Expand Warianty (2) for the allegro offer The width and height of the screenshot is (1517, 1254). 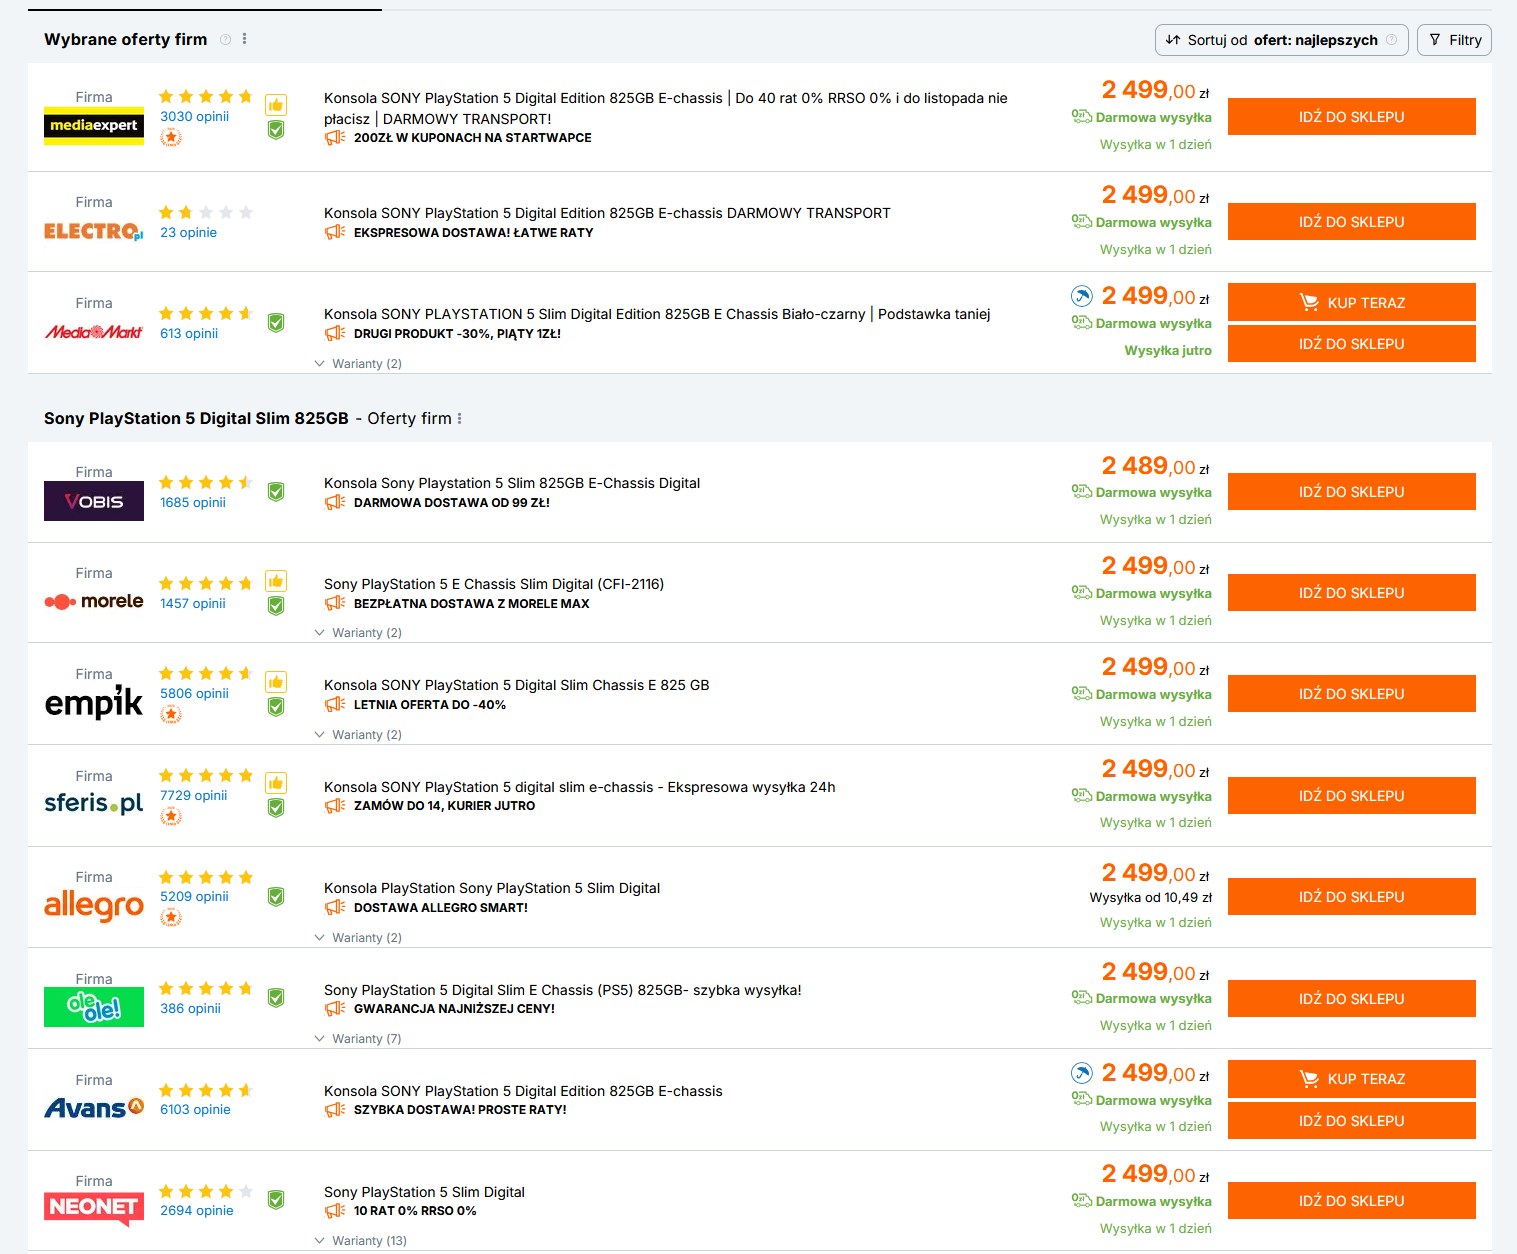tap(358, 938)
